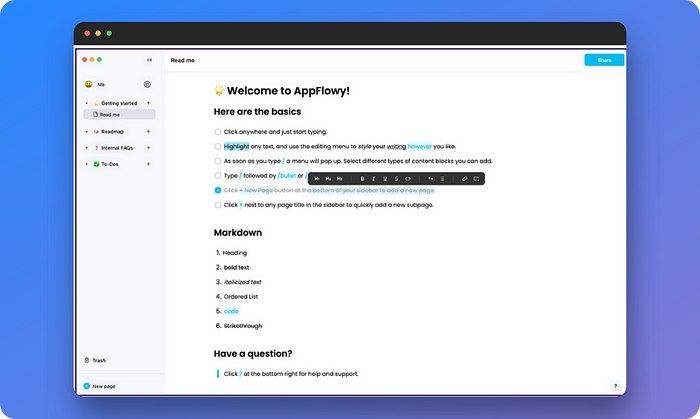The image size is (700, 419).
Task: Check the 'Highlight any text' checkbox
Action: 218,146
